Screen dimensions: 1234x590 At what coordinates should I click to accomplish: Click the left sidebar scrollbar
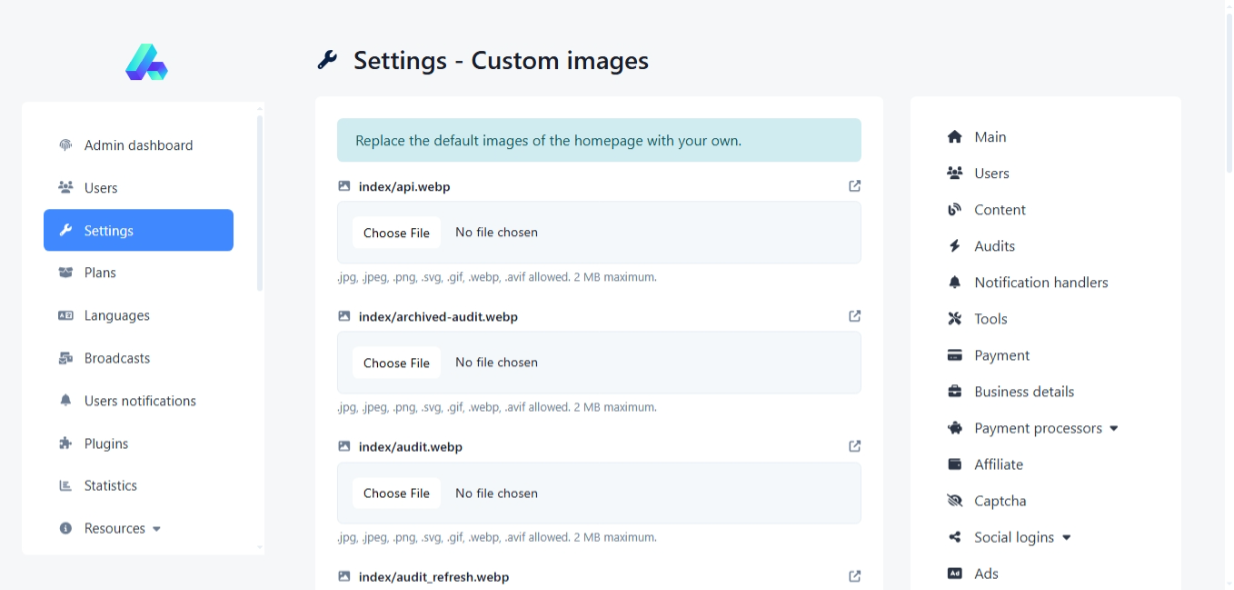(260, 200)
